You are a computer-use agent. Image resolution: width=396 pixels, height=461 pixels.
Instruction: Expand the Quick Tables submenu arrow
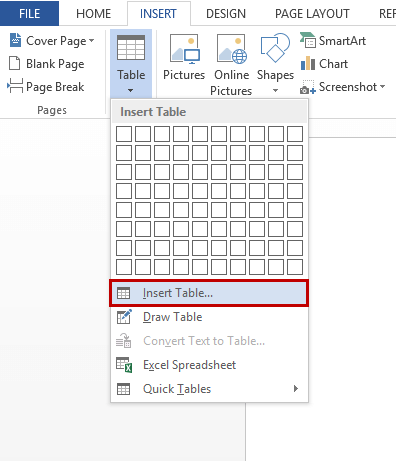point(296,388)
